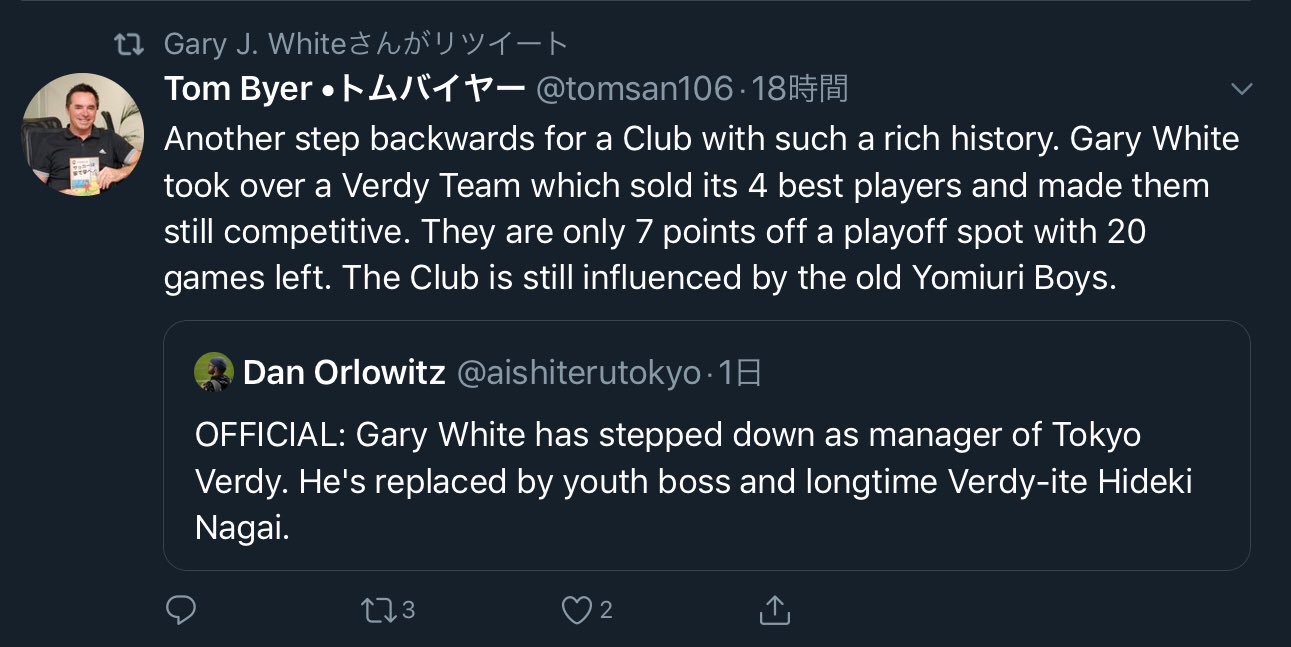
Task: Like the tweet with the heart icon
Action: click(x=576, y=609)
